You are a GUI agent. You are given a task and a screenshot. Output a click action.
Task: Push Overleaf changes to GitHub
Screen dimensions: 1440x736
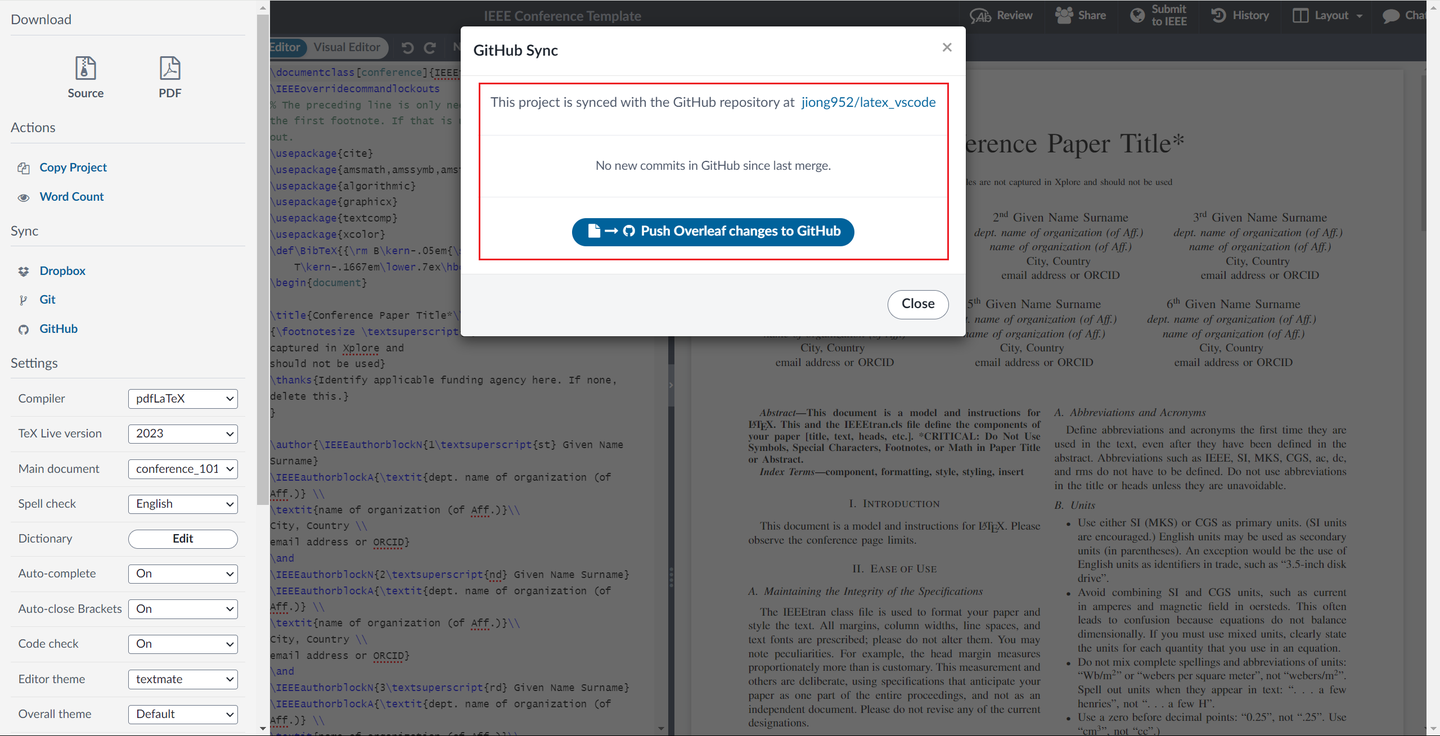(713, 231)
